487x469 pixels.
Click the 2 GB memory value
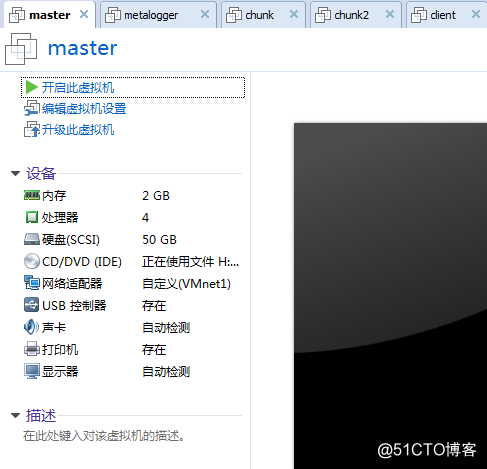tap(156, 196)
